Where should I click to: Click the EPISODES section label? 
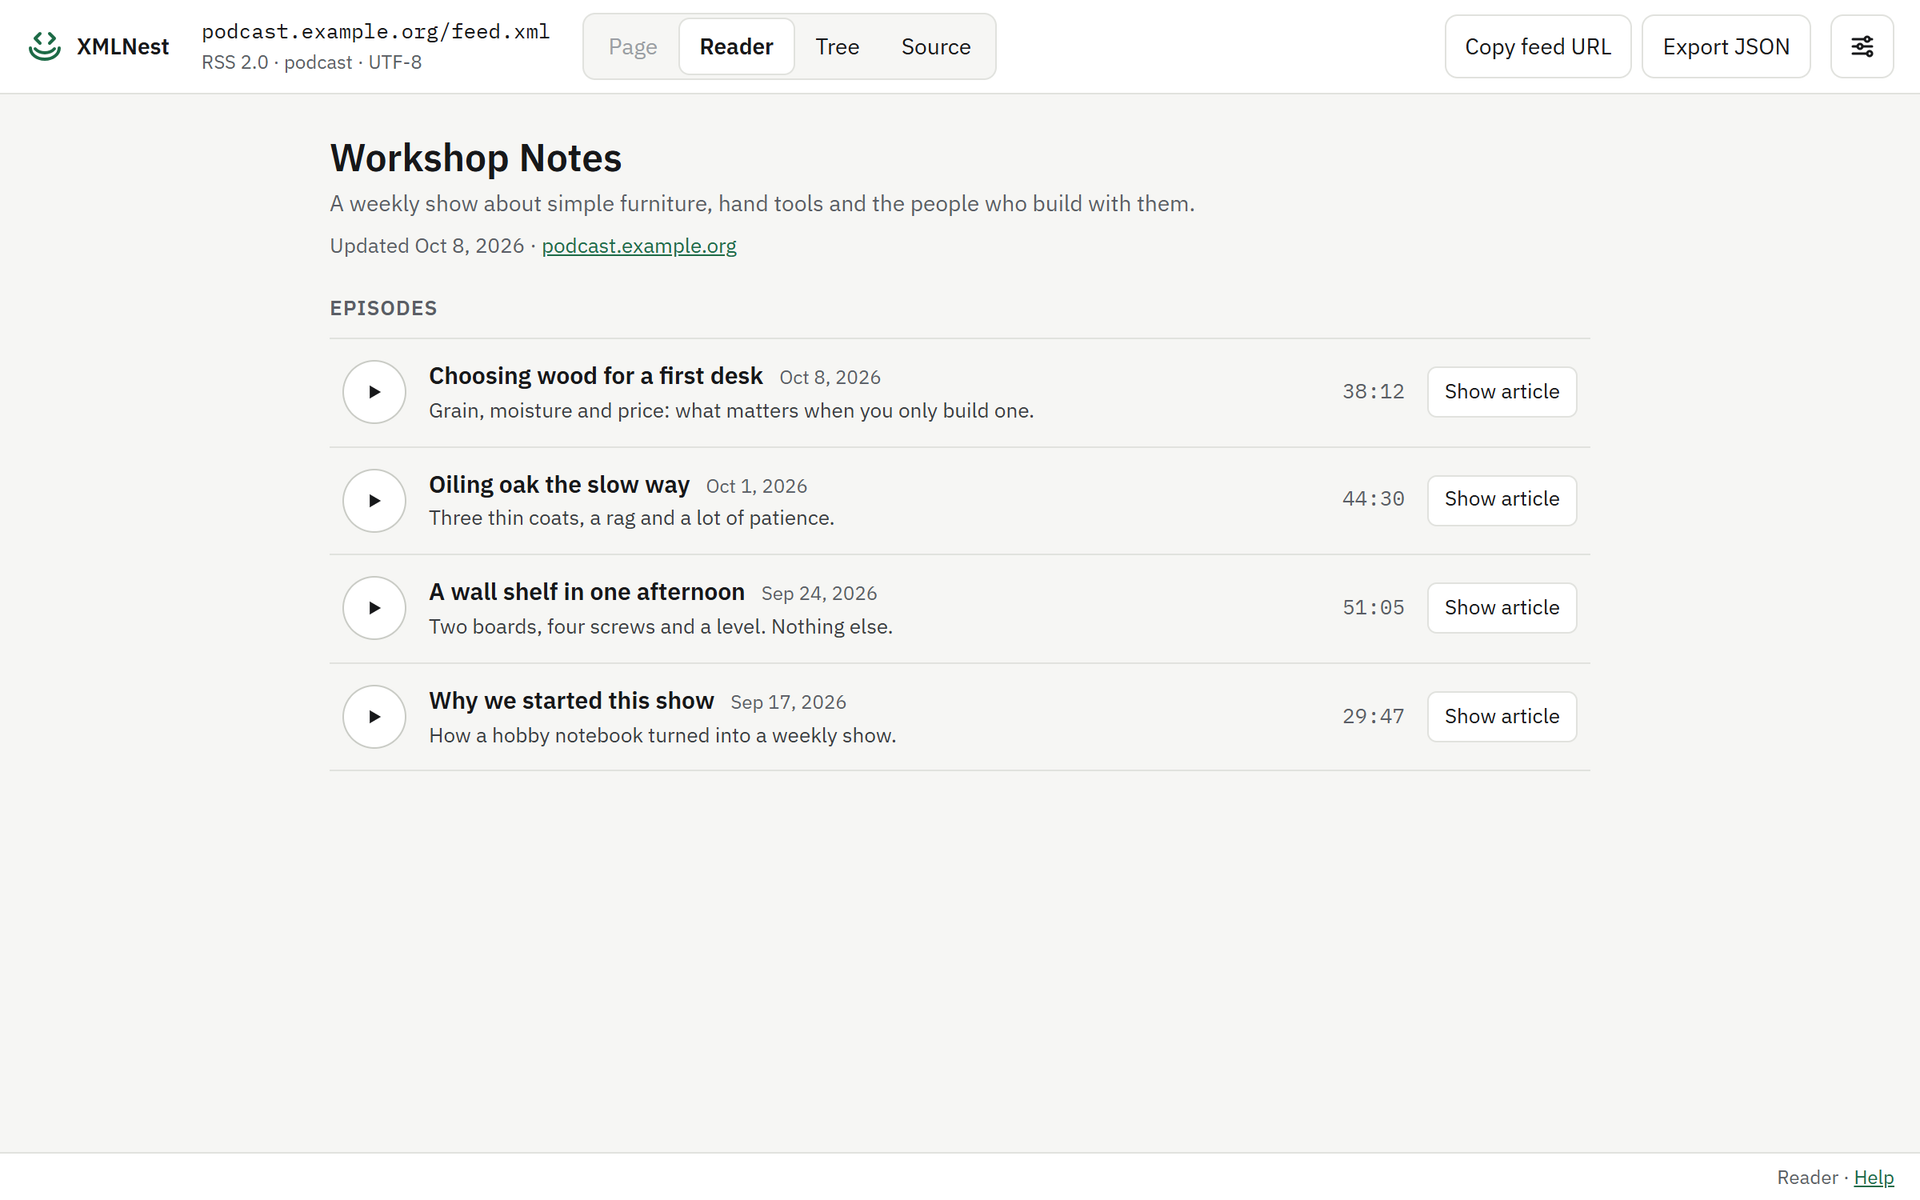point(384,308)
